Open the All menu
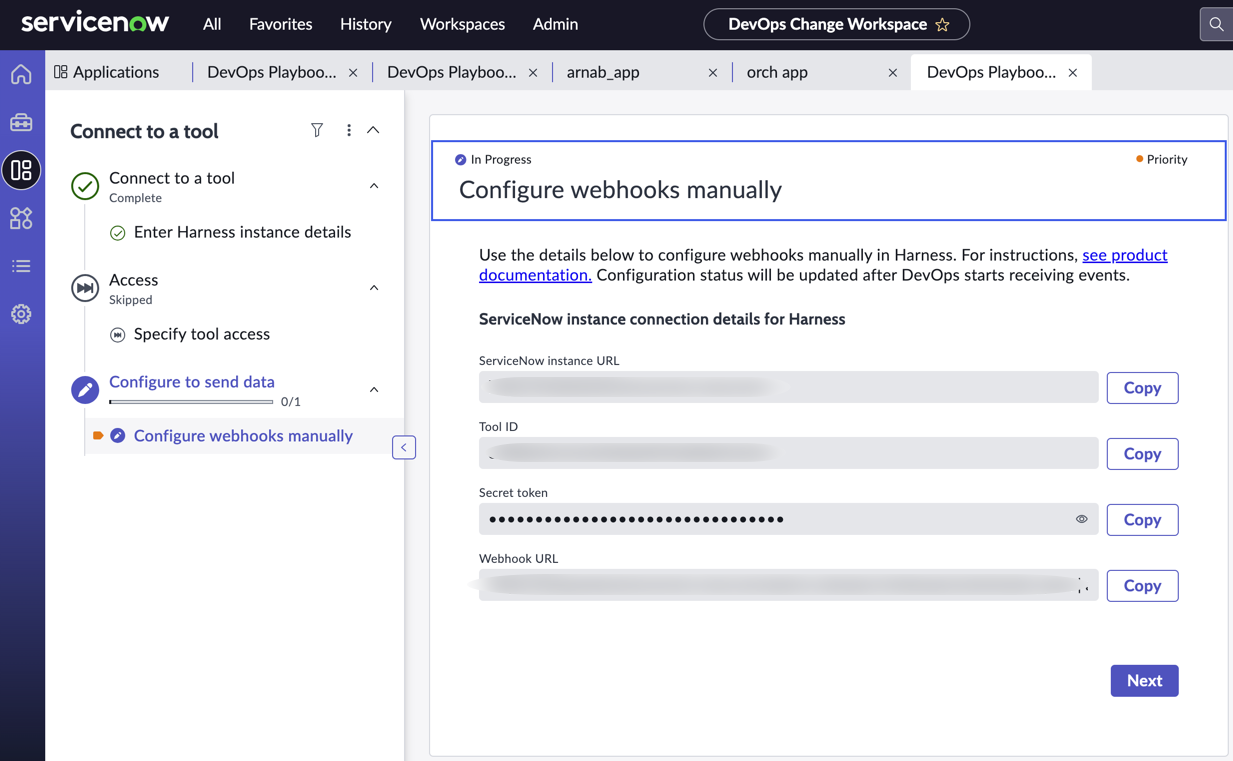Image resolution: width=1233 pixels, height=761 pixels. point(212,24)
